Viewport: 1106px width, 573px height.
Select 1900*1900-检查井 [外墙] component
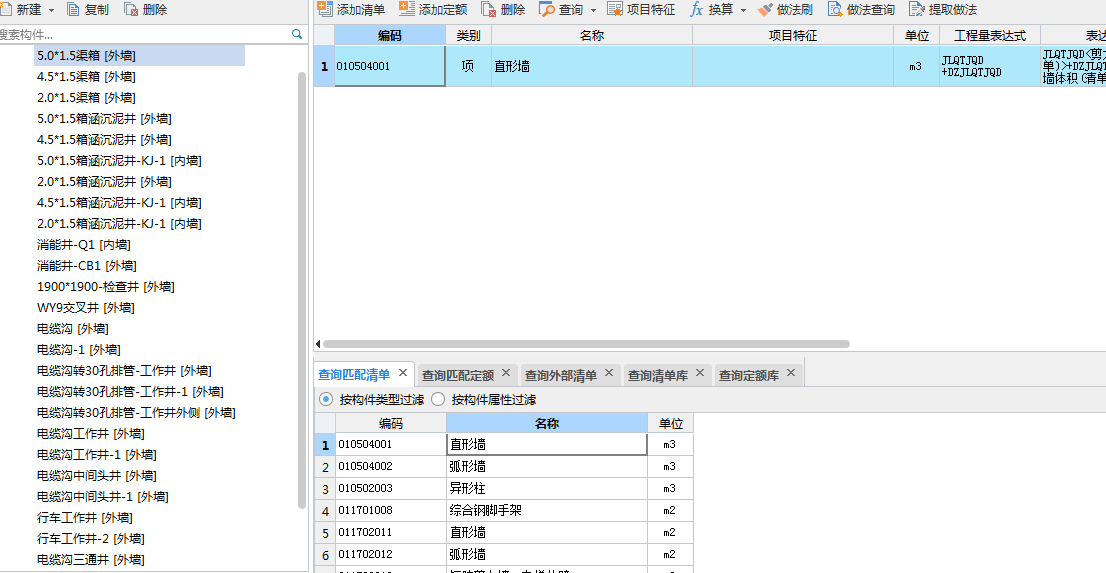(106, 287)
